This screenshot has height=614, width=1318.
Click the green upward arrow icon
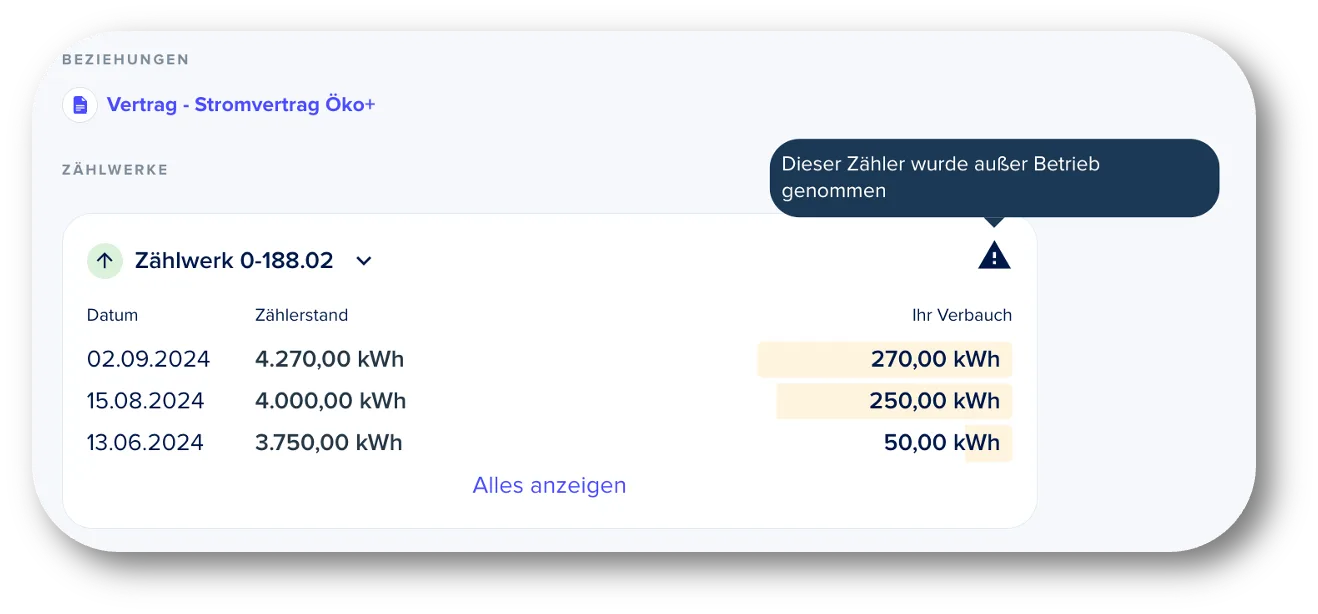(105, 261)
